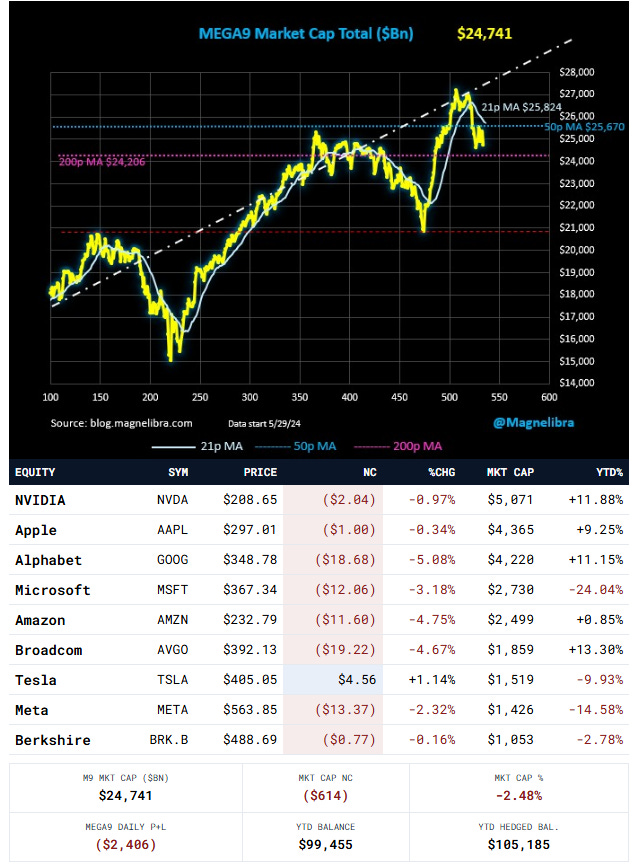
Task: Click the 21p MA legend entry
Action: [197, 446]
